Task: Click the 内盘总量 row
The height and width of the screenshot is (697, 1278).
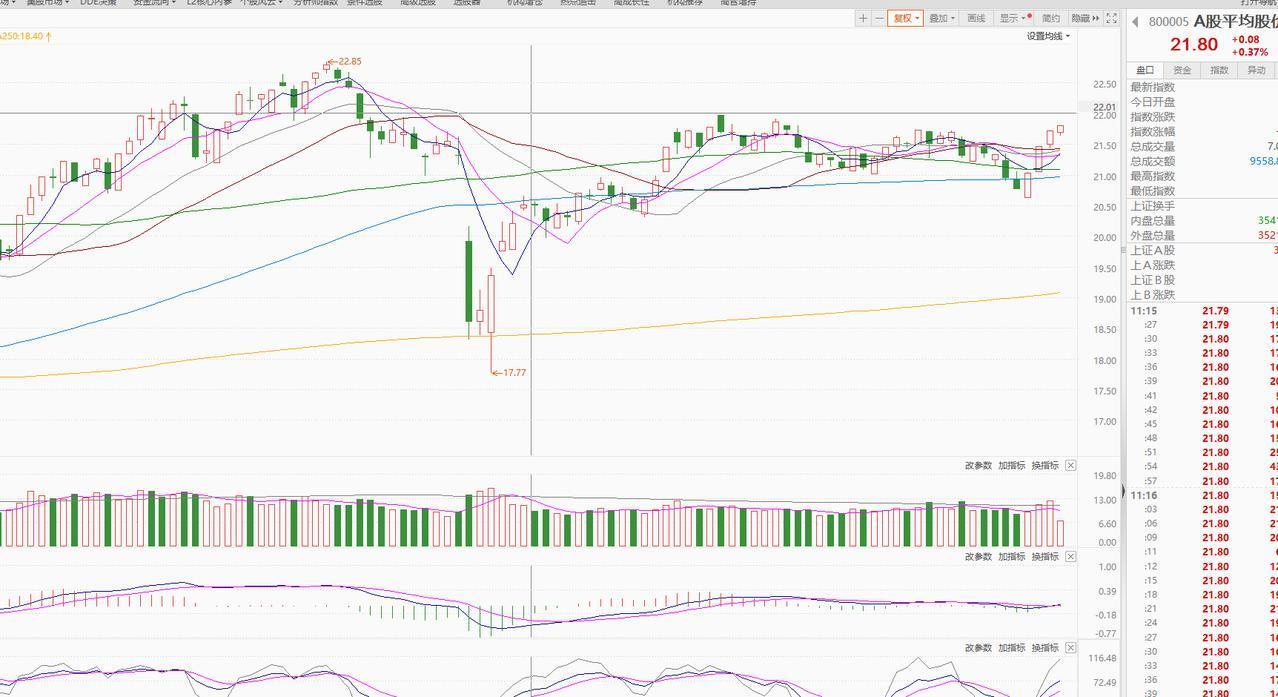Action: (1203, 221)
